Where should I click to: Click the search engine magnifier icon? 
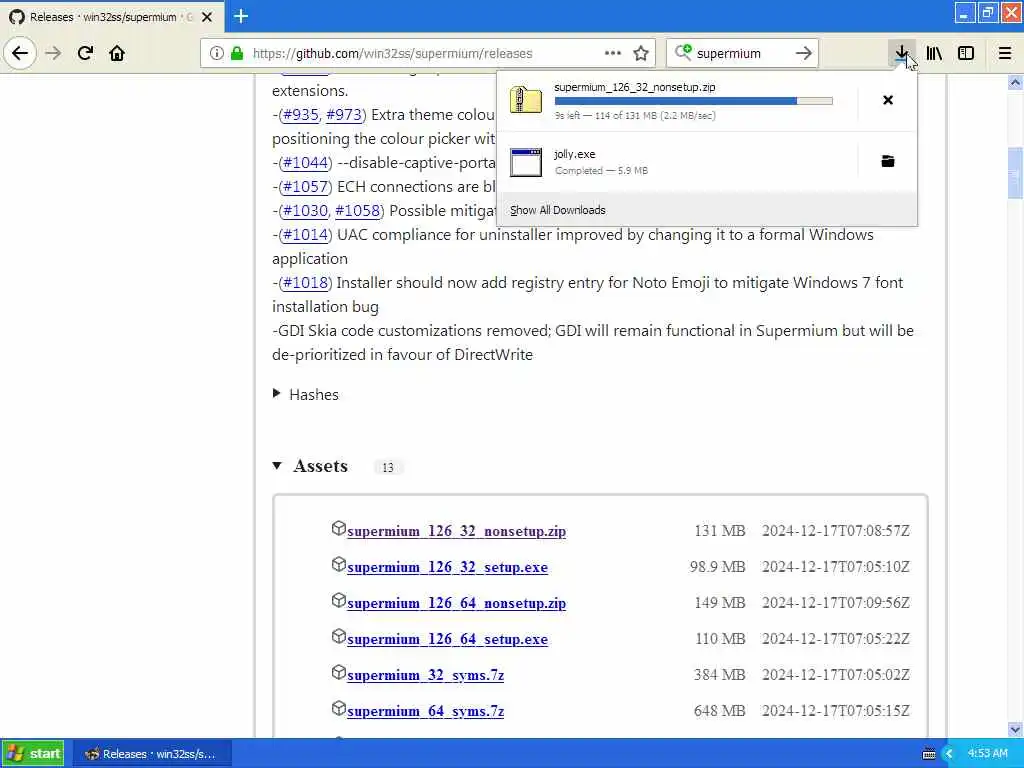tap(683, 52)
